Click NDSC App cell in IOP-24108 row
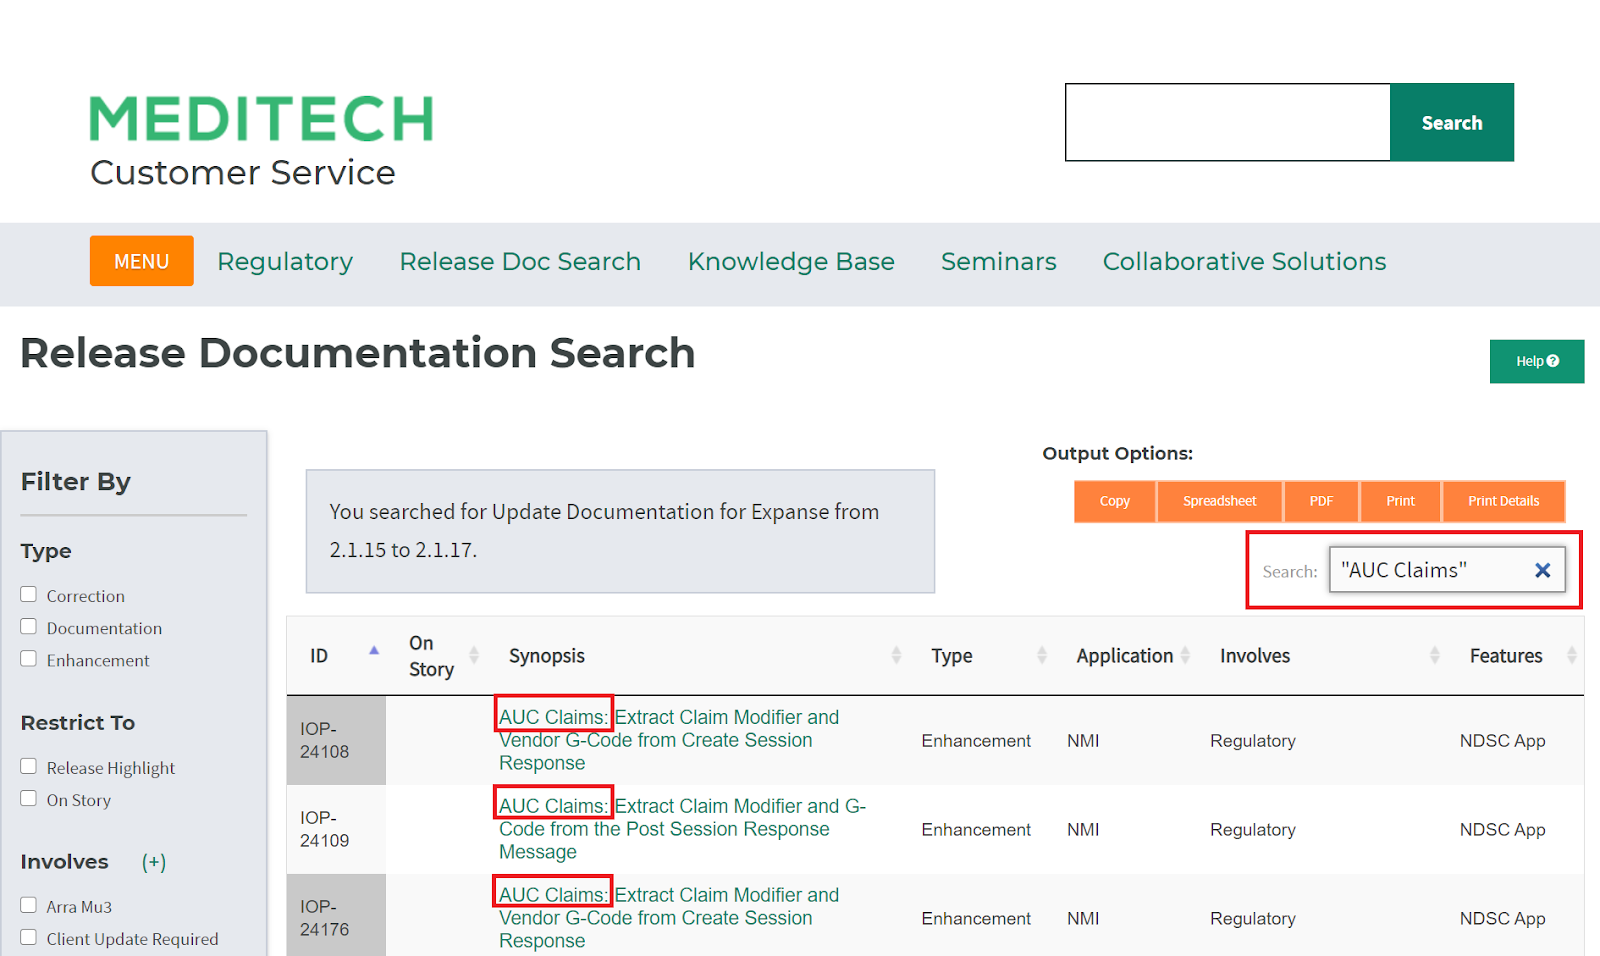The height and width of the screenshot is (956, 1600). coord(1502,741)
